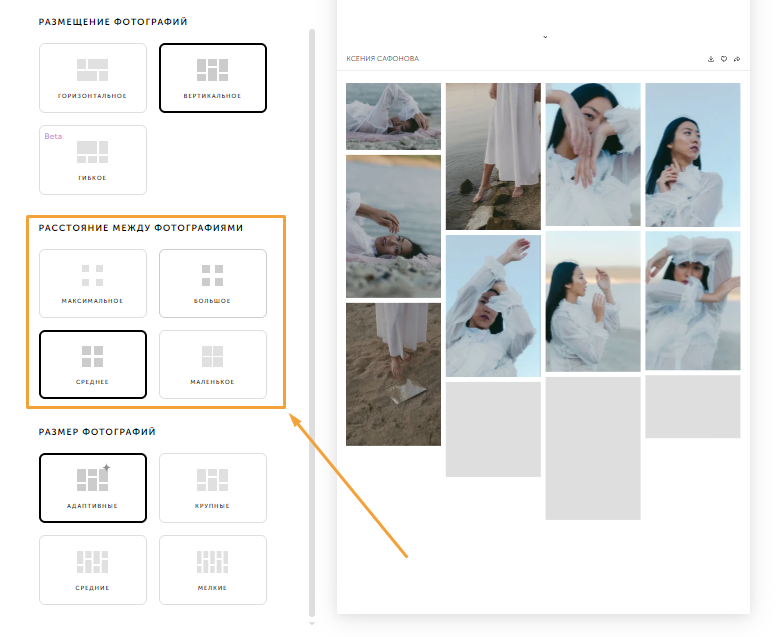Screen dimensions: 783x637
Task: Click the РАЗМЕР ФОТОГРАФИЙ heading
Action: pyautogui.click(x=97, y=432)
